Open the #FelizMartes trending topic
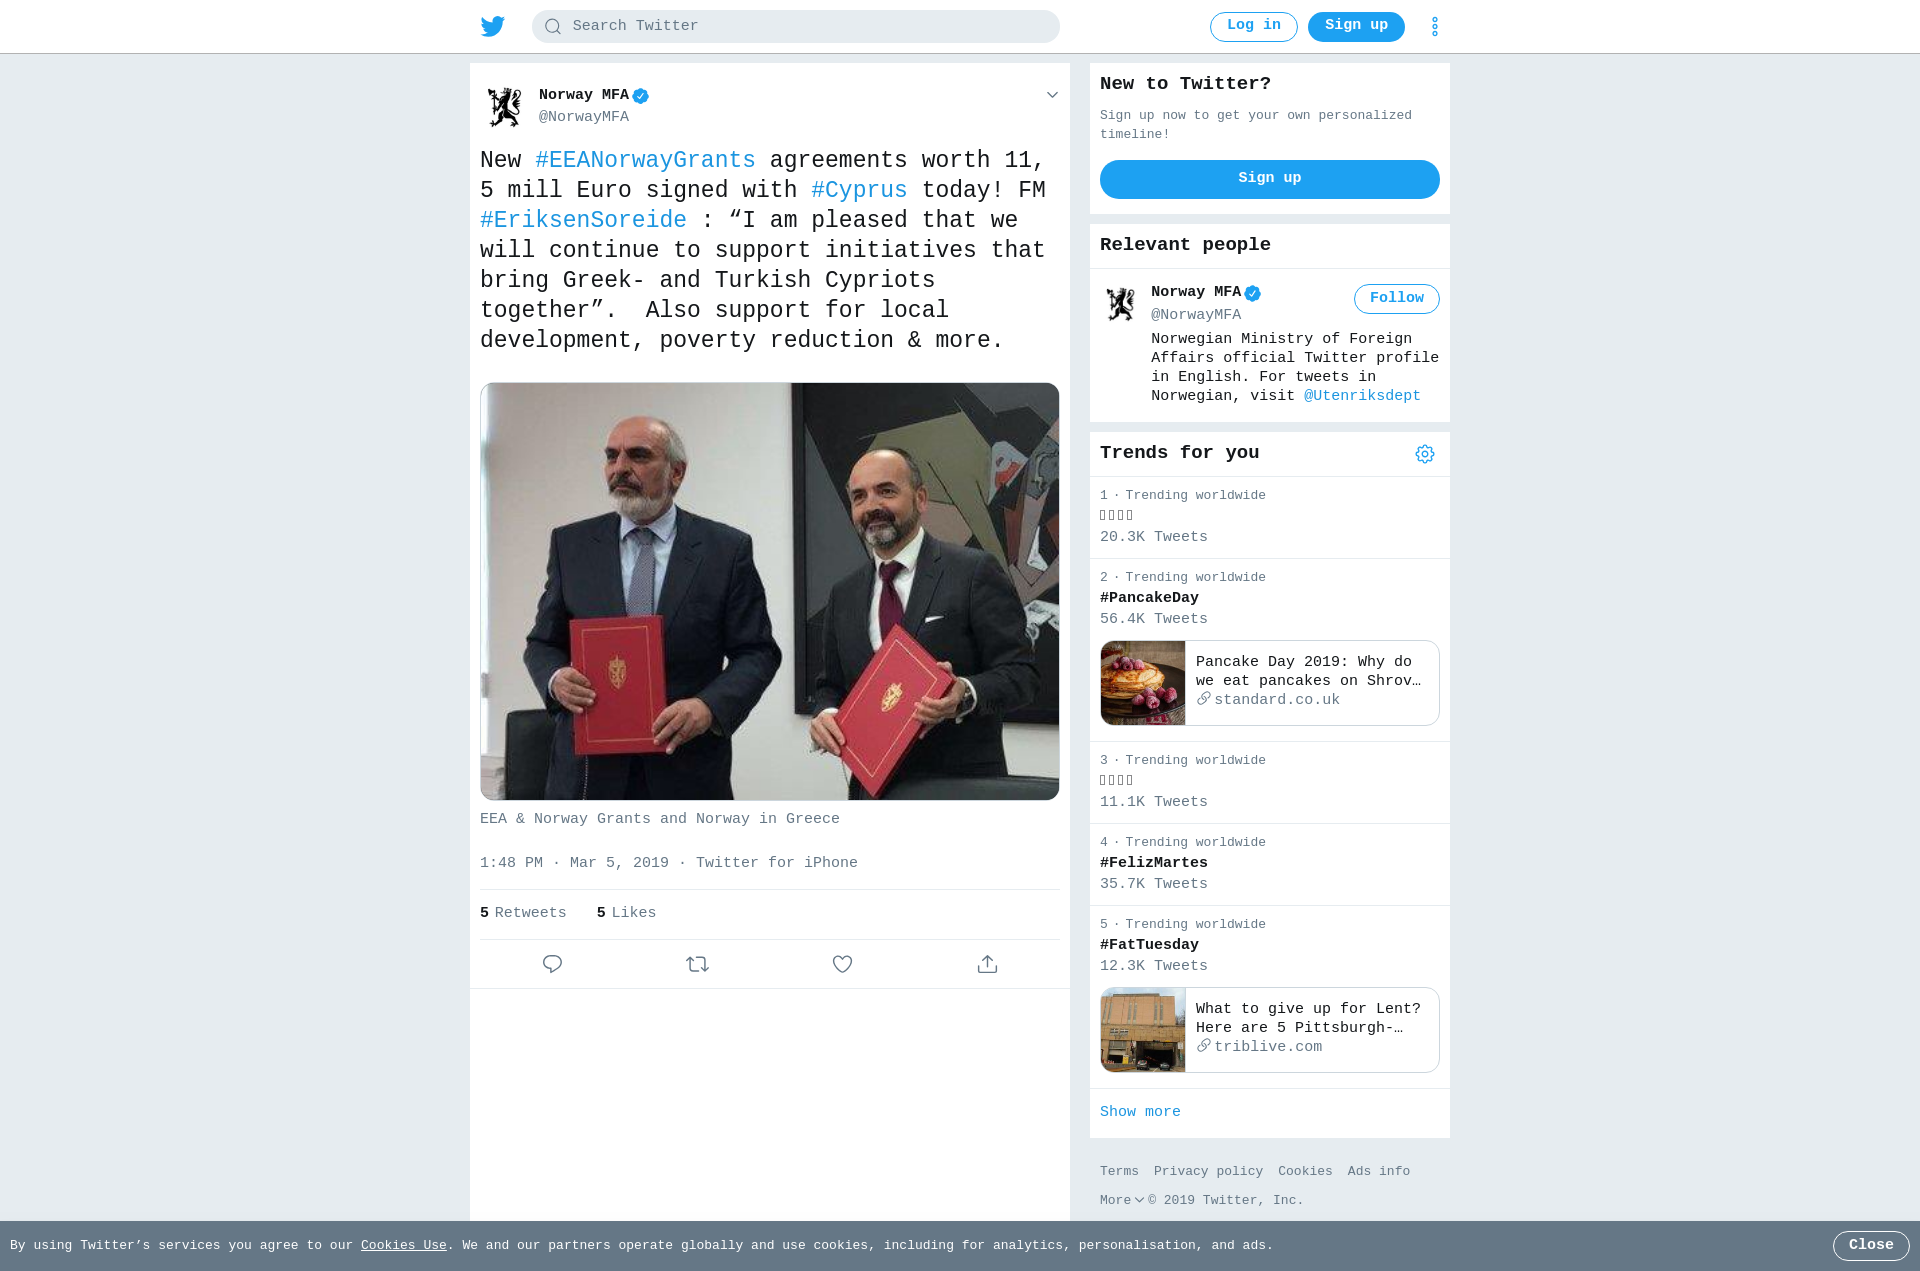The width and height of the screenshot is (1920, 1271). tap(1153, 863)
